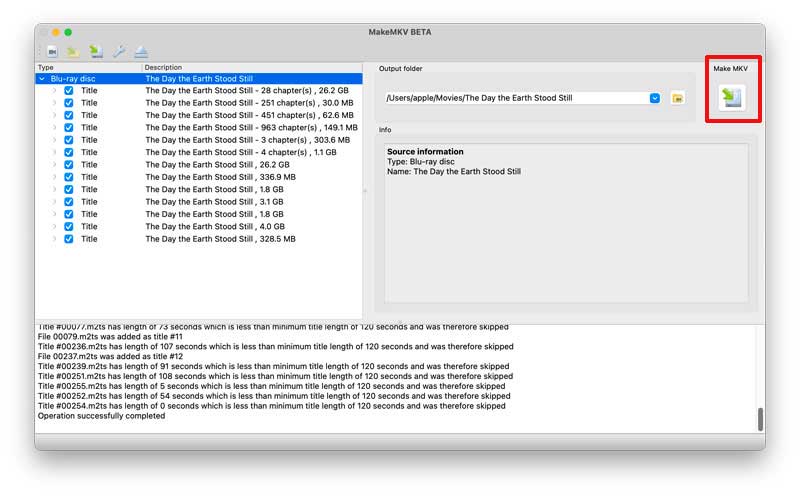Open the output folder path dropdown
Image resolution: width=800 pixels, height=496 pixels.
click(x=654, y=98)
